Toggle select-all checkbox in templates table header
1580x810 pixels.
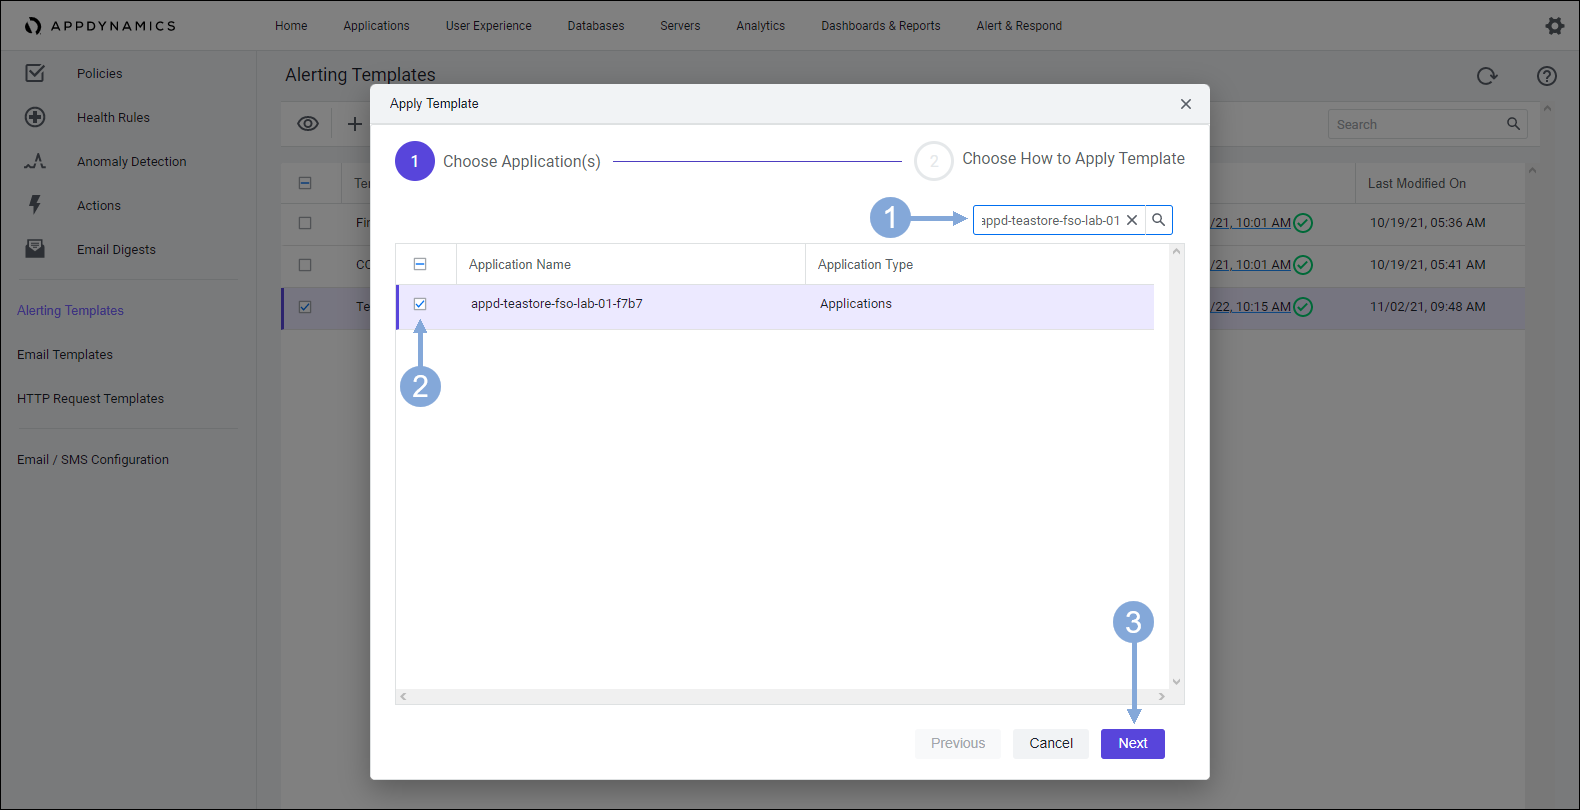[305, 183]
